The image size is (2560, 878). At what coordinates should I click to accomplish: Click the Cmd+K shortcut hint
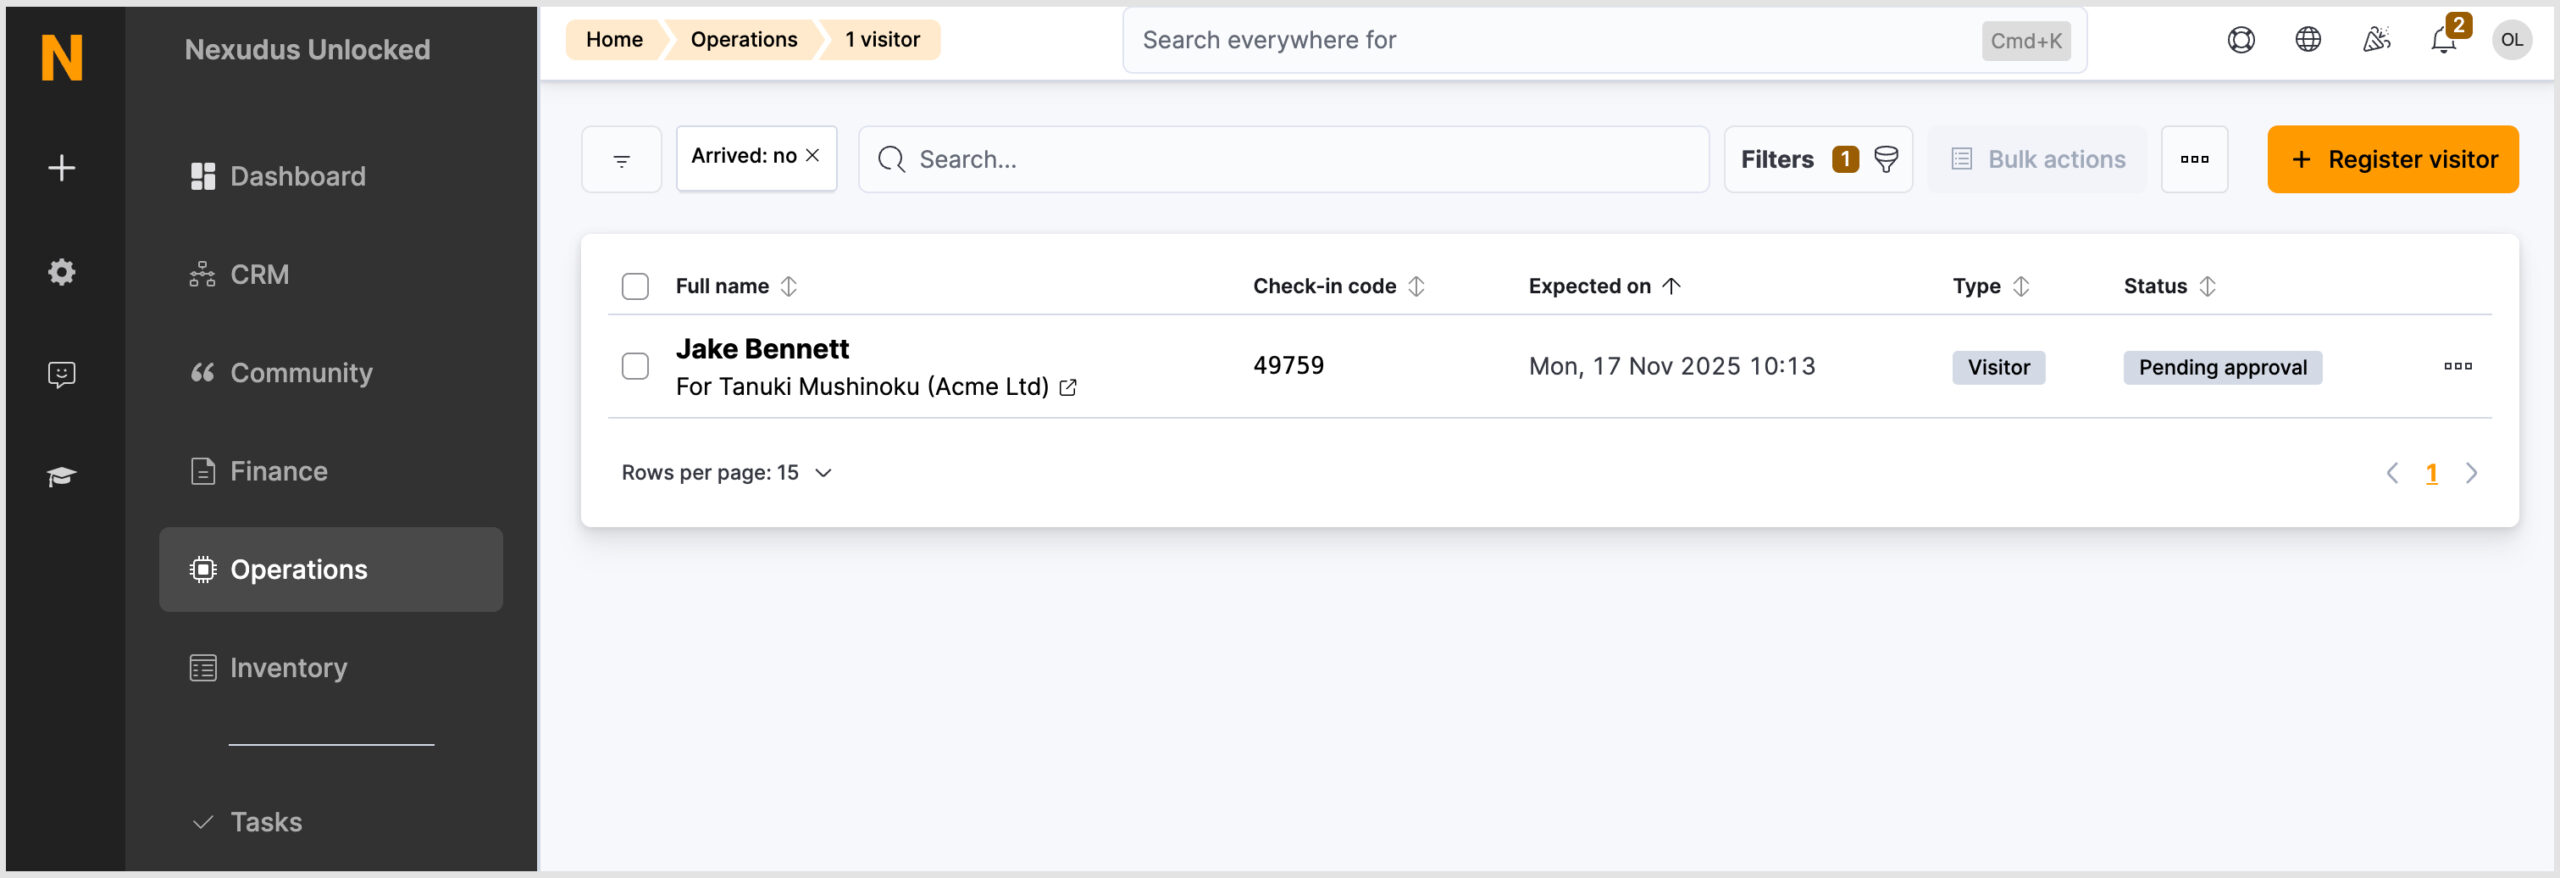coord(2026,41)
